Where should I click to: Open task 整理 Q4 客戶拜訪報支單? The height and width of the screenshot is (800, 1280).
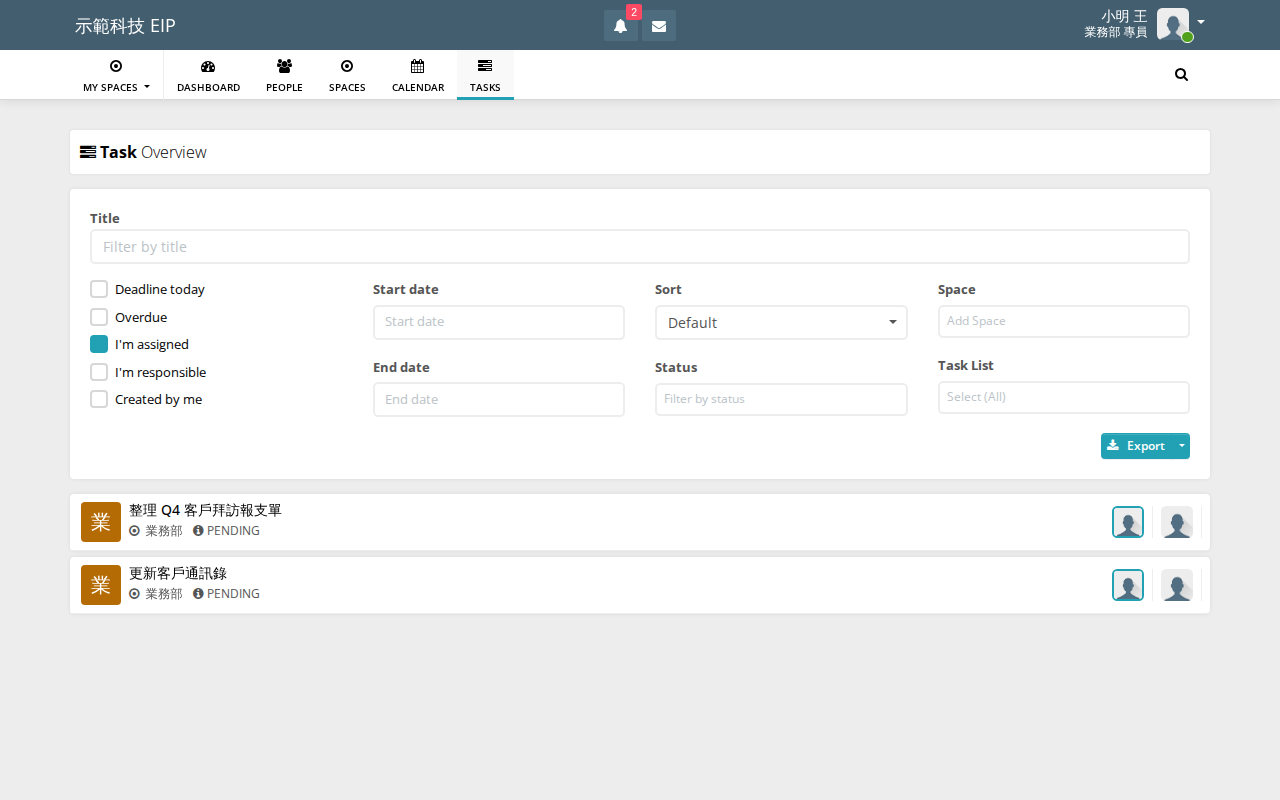pyautogui.click(x=205, y=510)
